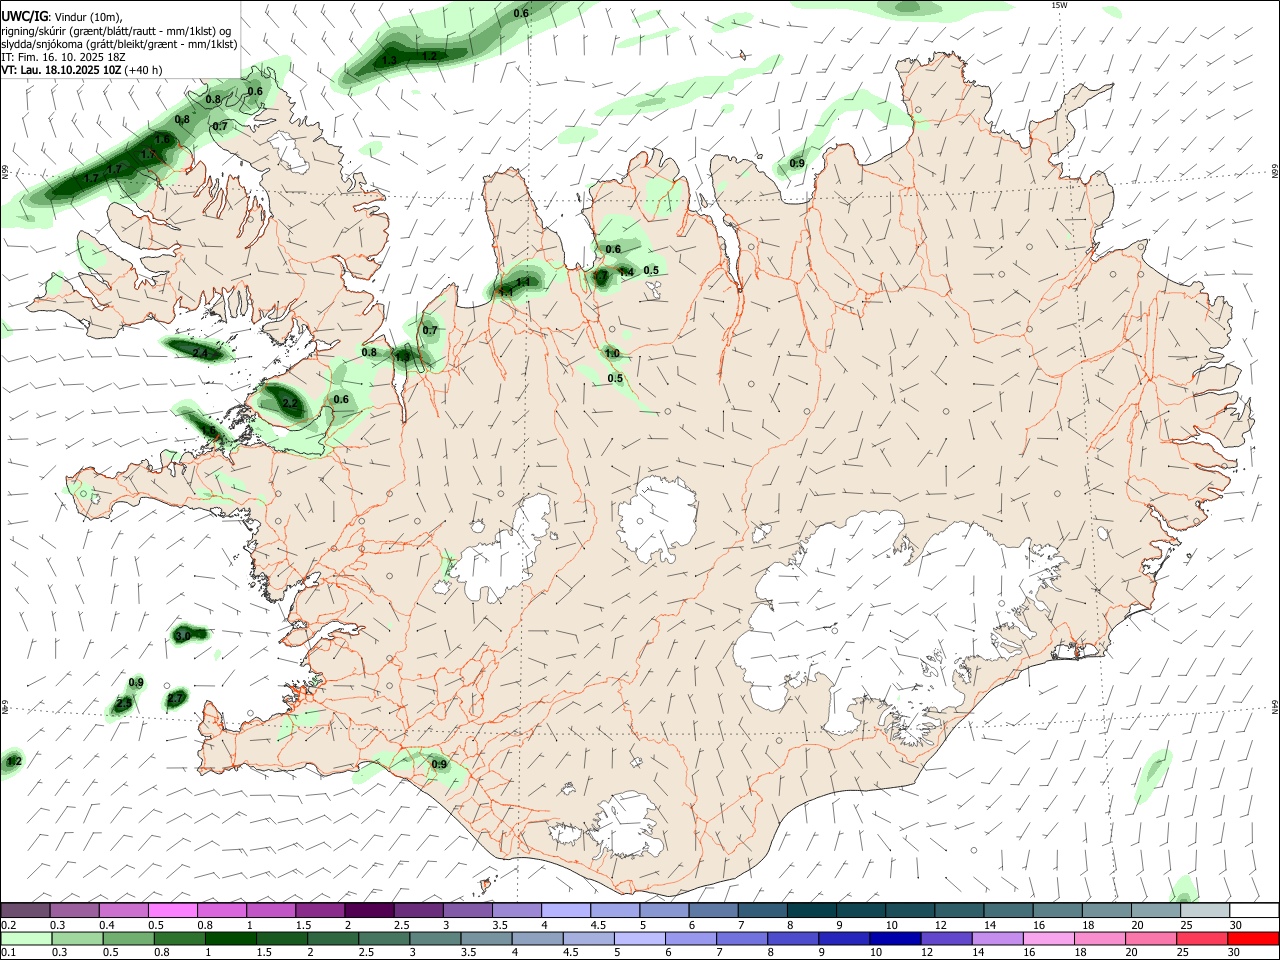Click the 2.7 precipitation value on the map
1280x960 pixels.
click(175, 698)
